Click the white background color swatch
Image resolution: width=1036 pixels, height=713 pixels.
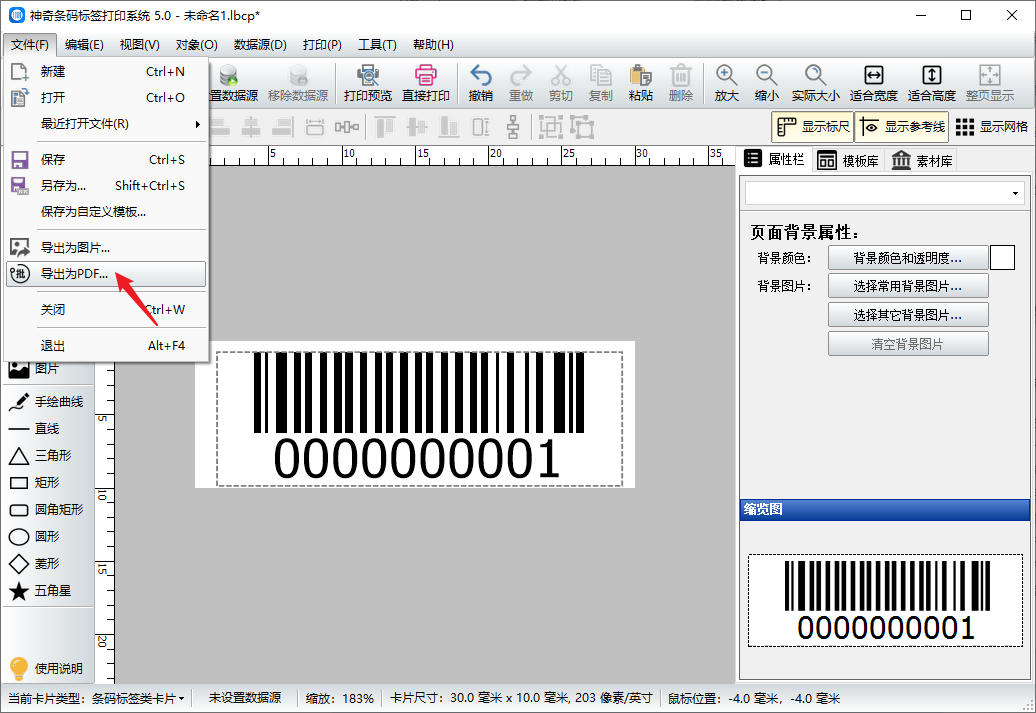coord(1002,258)
